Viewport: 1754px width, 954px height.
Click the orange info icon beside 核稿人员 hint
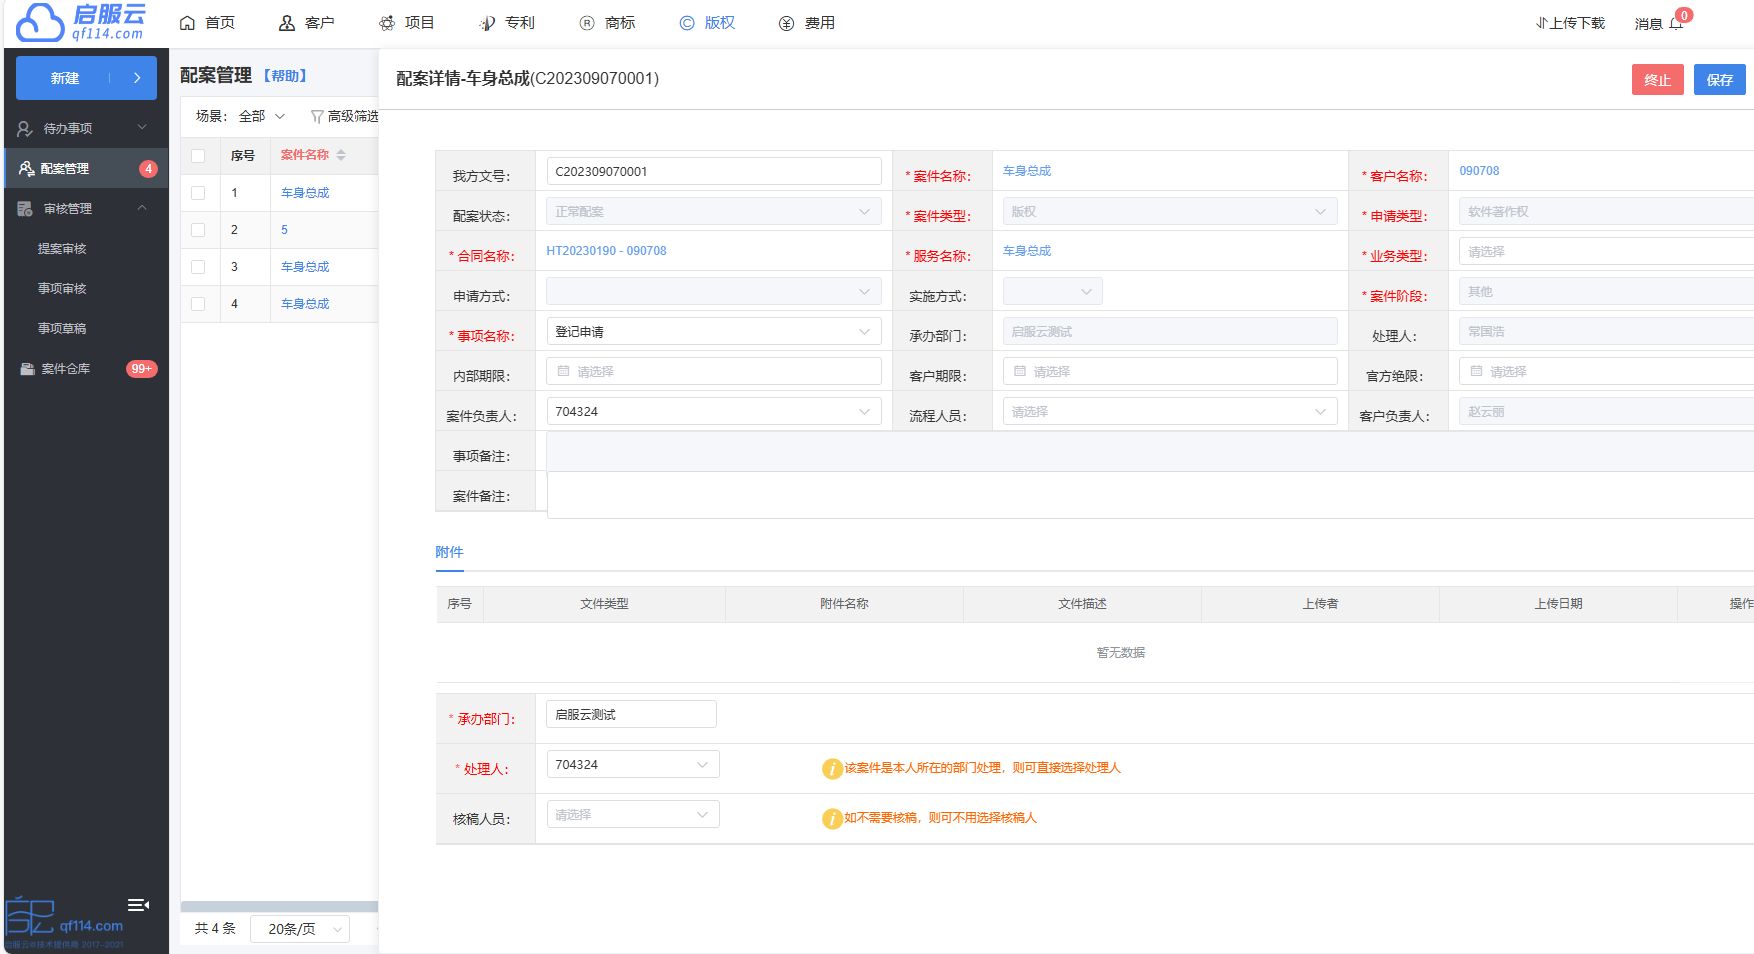click(832, 818)
